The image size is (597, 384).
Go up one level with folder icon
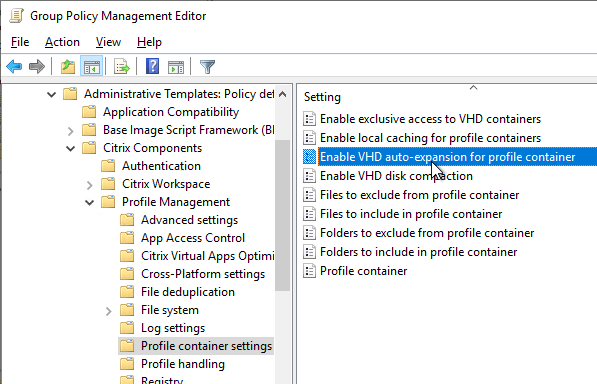click(68, 67)
